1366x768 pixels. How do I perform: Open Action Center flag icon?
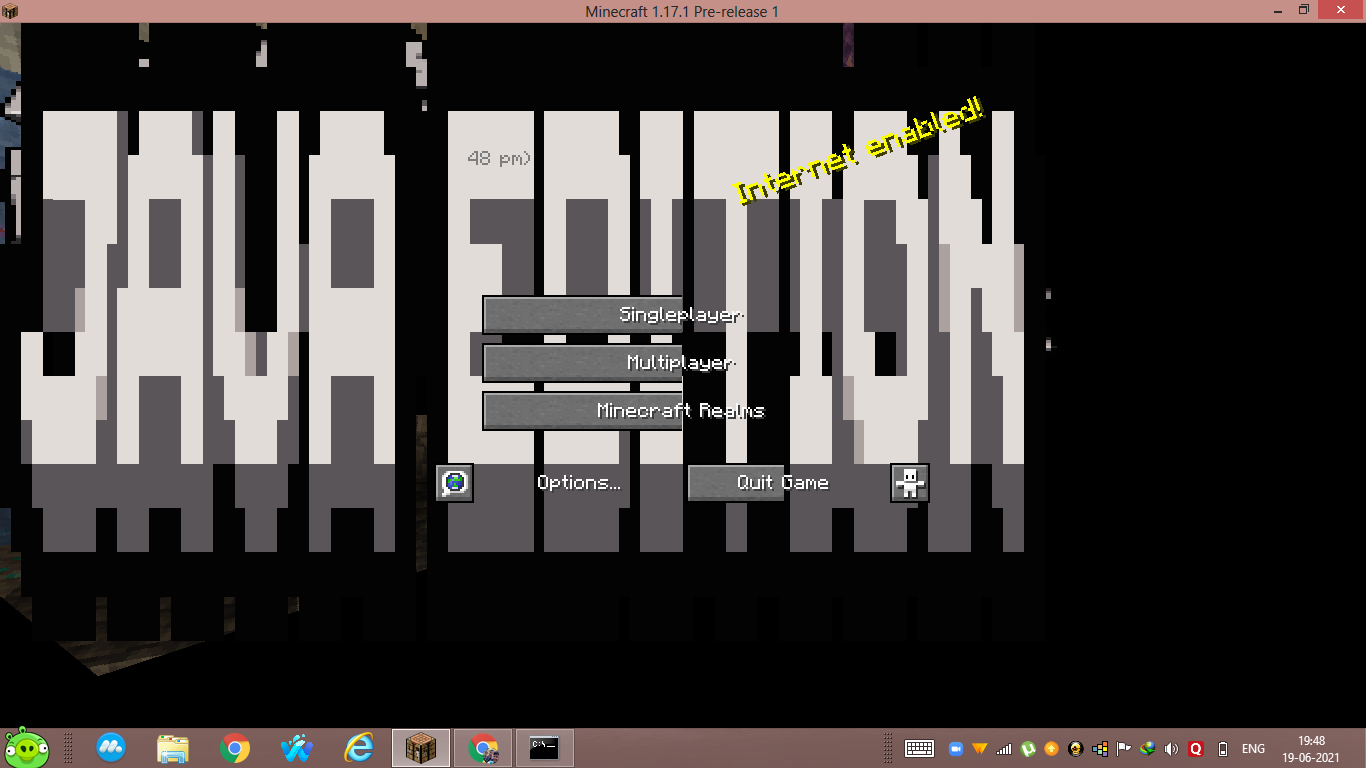point(1124,748)
